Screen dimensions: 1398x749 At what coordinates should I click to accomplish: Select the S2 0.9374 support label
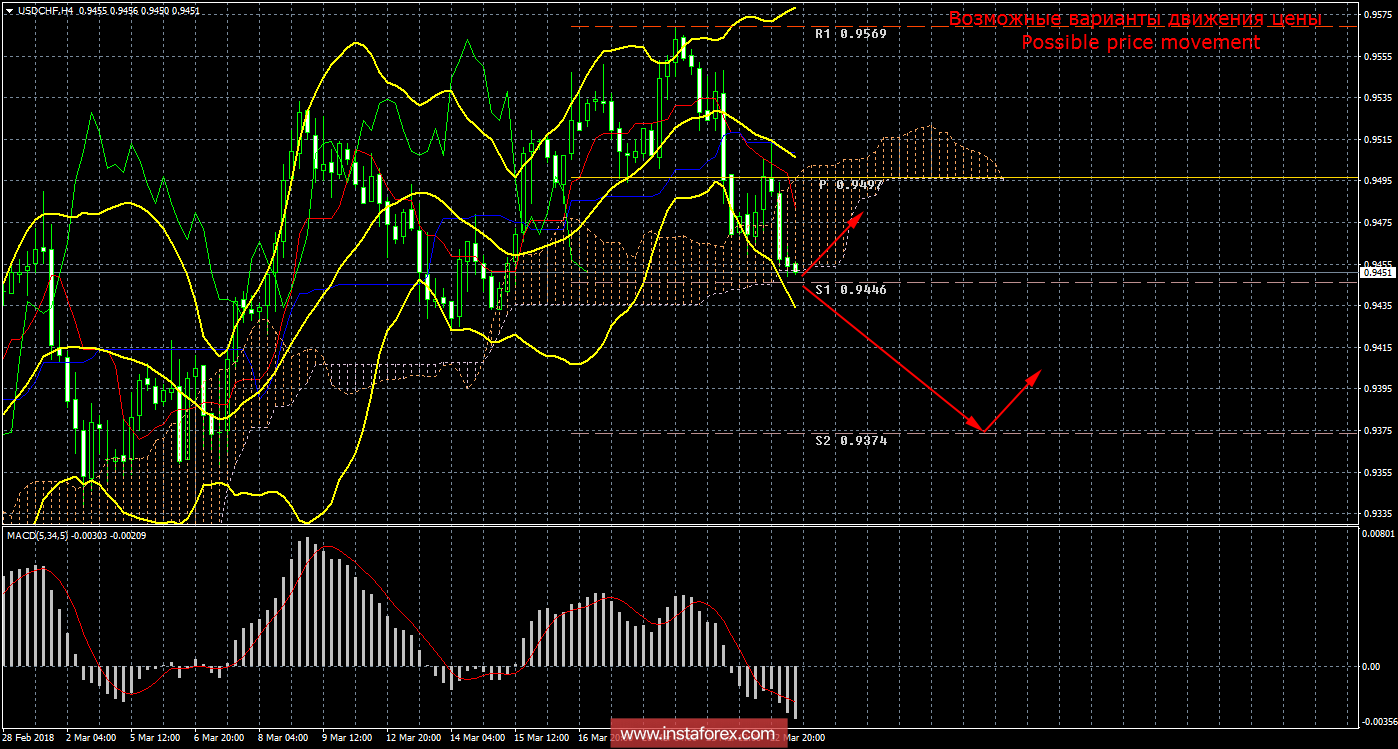pyautogui.click(x=850, y=440)
